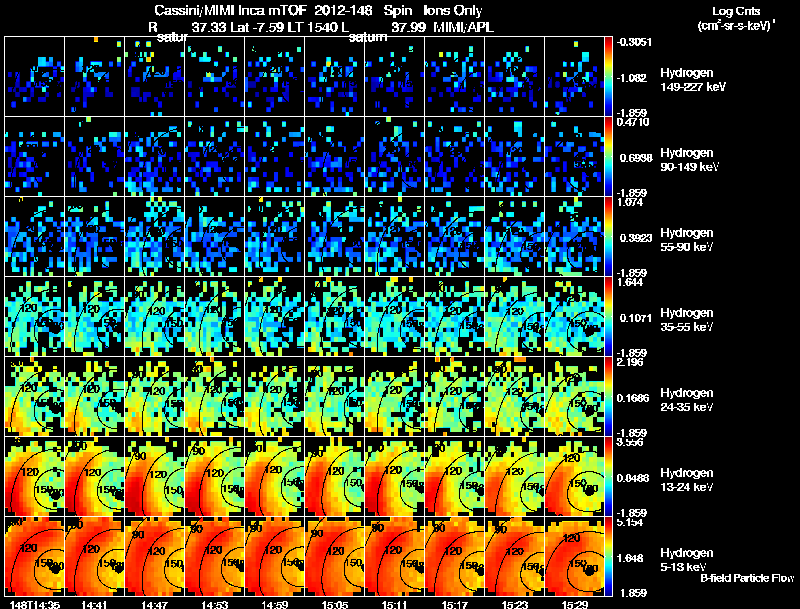The width and height of the screenshot is (800, 609).
Task: Click the '0.0488' colorbar value
Action: (x=633, y=478)
